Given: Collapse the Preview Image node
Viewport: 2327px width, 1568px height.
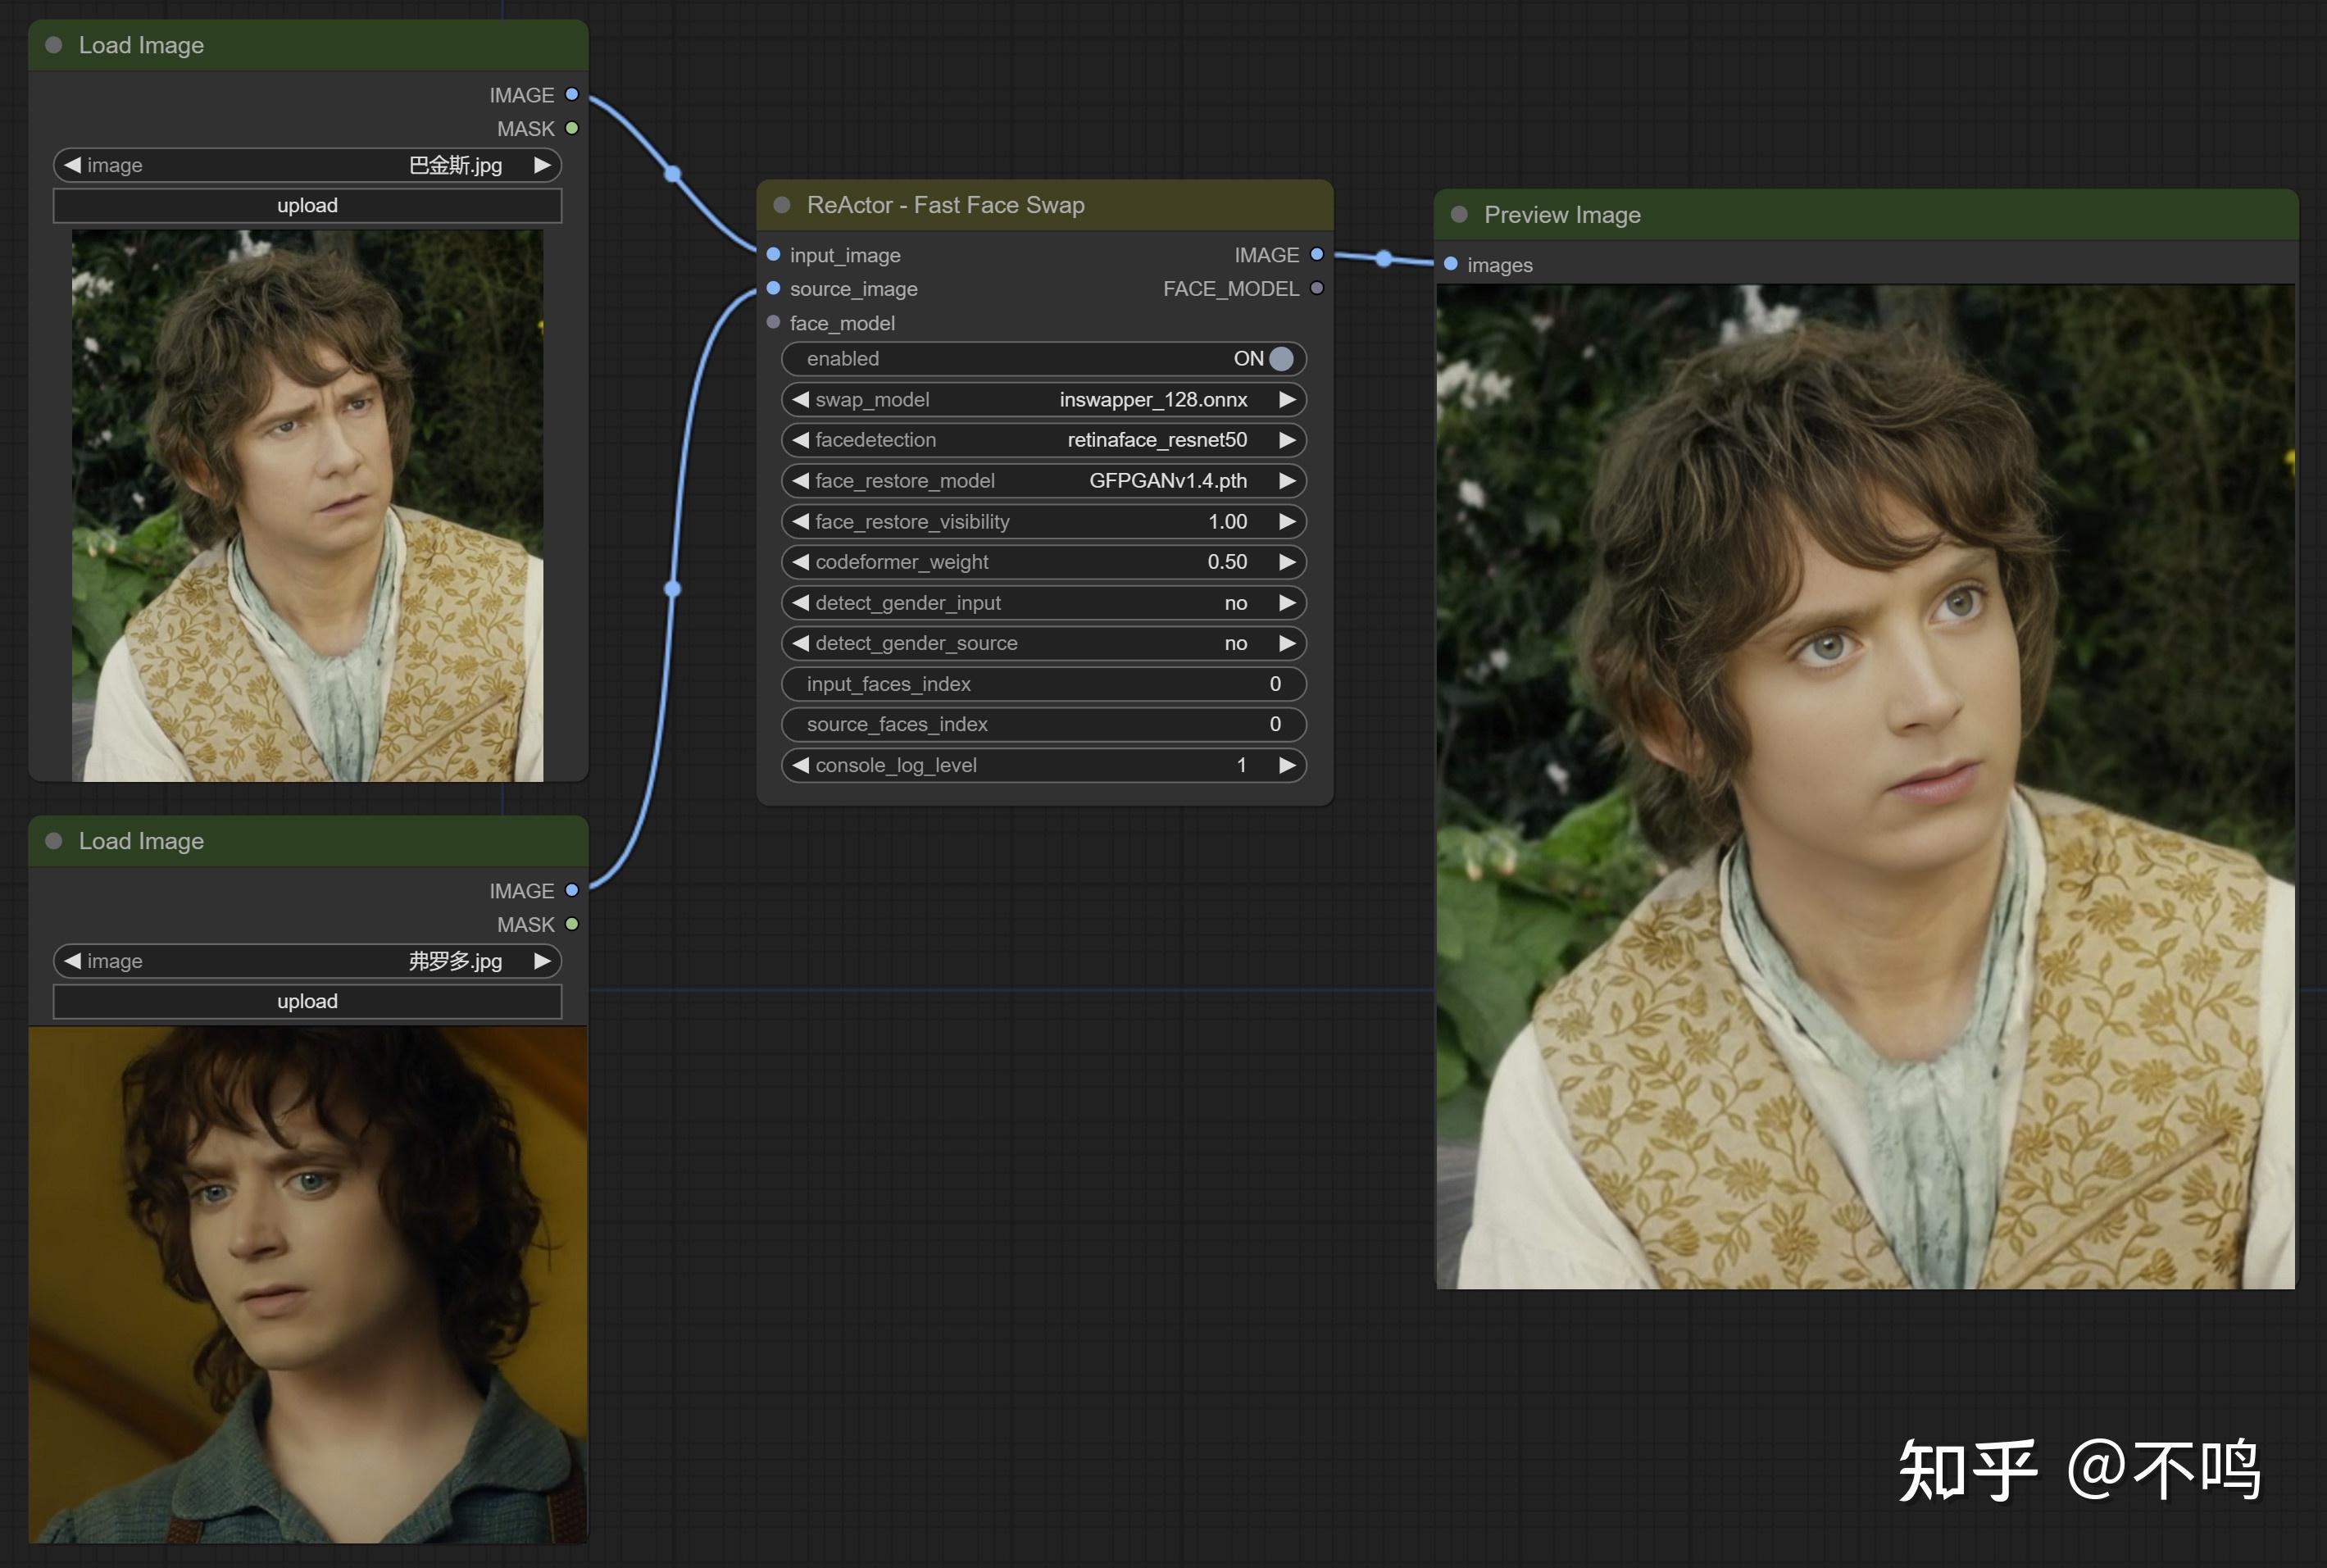Looking at the screenshot, I should point(1459,215).
